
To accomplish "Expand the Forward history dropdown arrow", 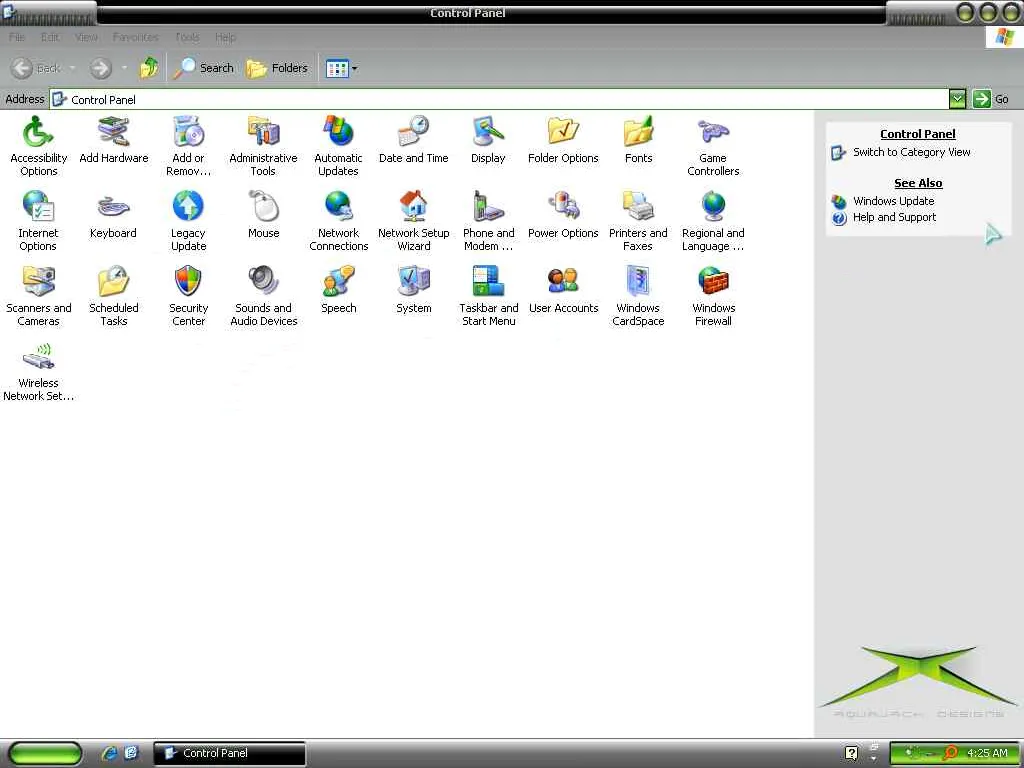I will 124,68.
